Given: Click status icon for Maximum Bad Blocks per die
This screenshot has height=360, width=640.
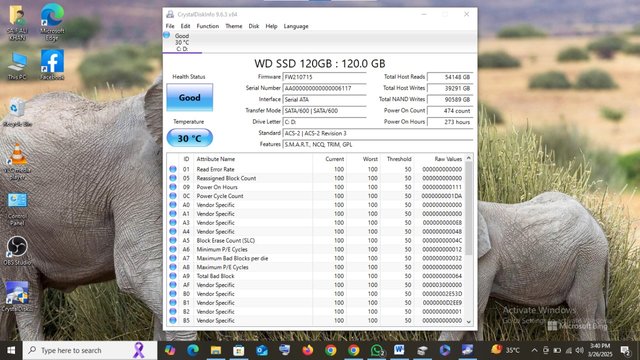Looking at the screenshot, I should click(x=173, y=258).
